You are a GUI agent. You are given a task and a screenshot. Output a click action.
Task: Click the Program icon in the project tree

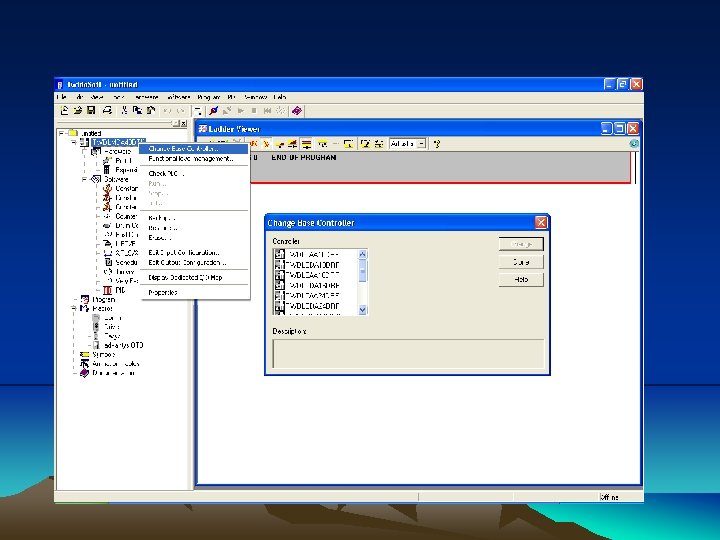[85, 299]
